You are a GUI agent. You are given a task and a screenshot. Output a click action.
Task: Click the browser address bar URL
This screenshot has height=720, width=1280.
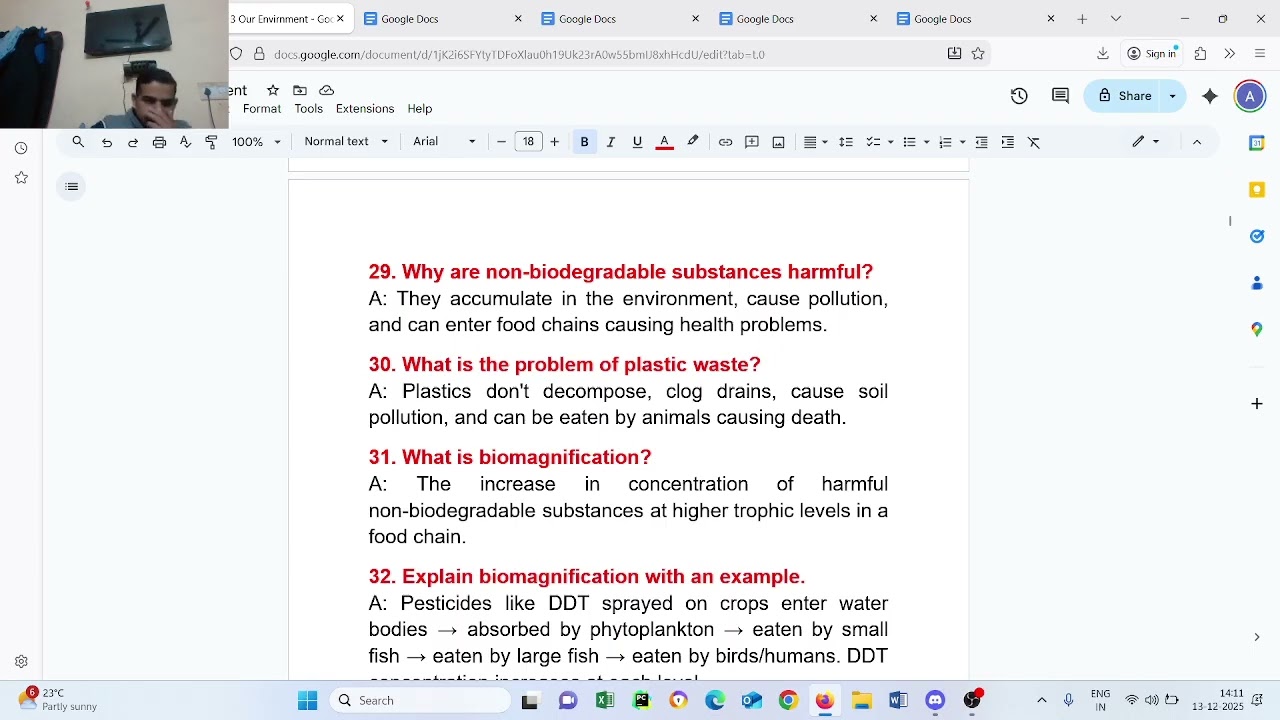[x=520, y=54]
